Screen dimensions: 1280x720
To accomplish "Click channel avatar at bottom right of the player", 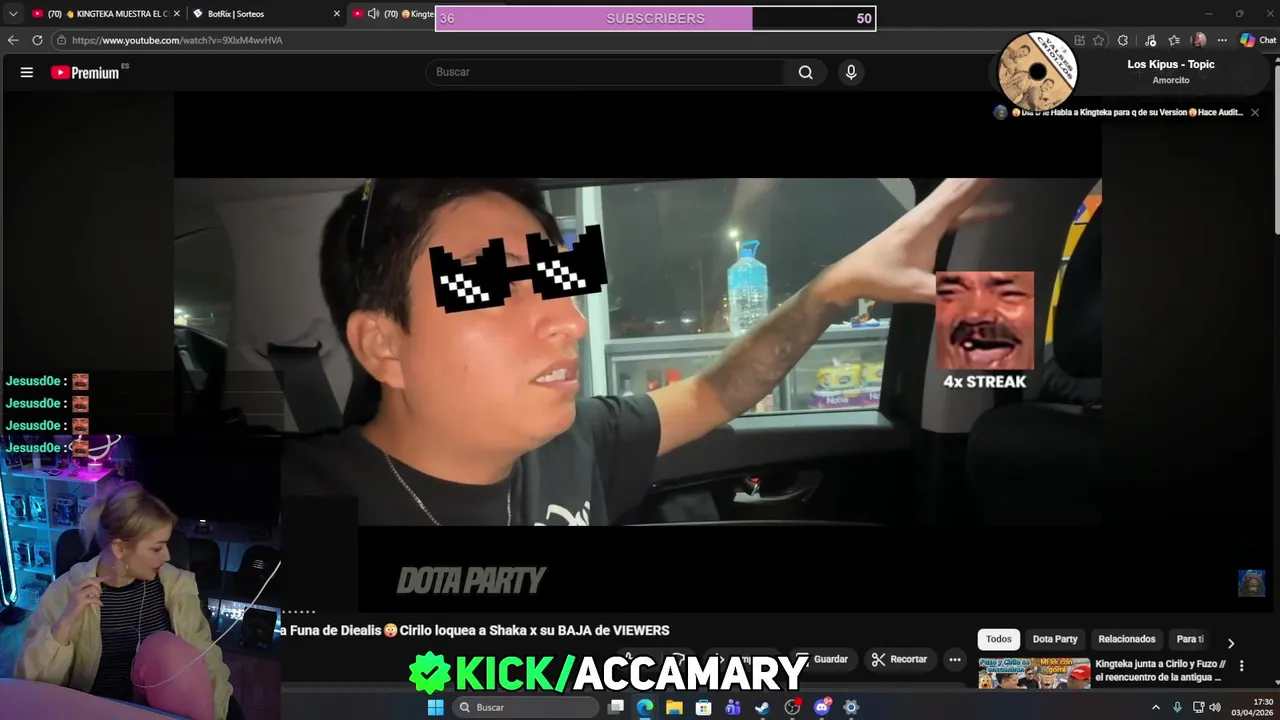I will 1251,583.
